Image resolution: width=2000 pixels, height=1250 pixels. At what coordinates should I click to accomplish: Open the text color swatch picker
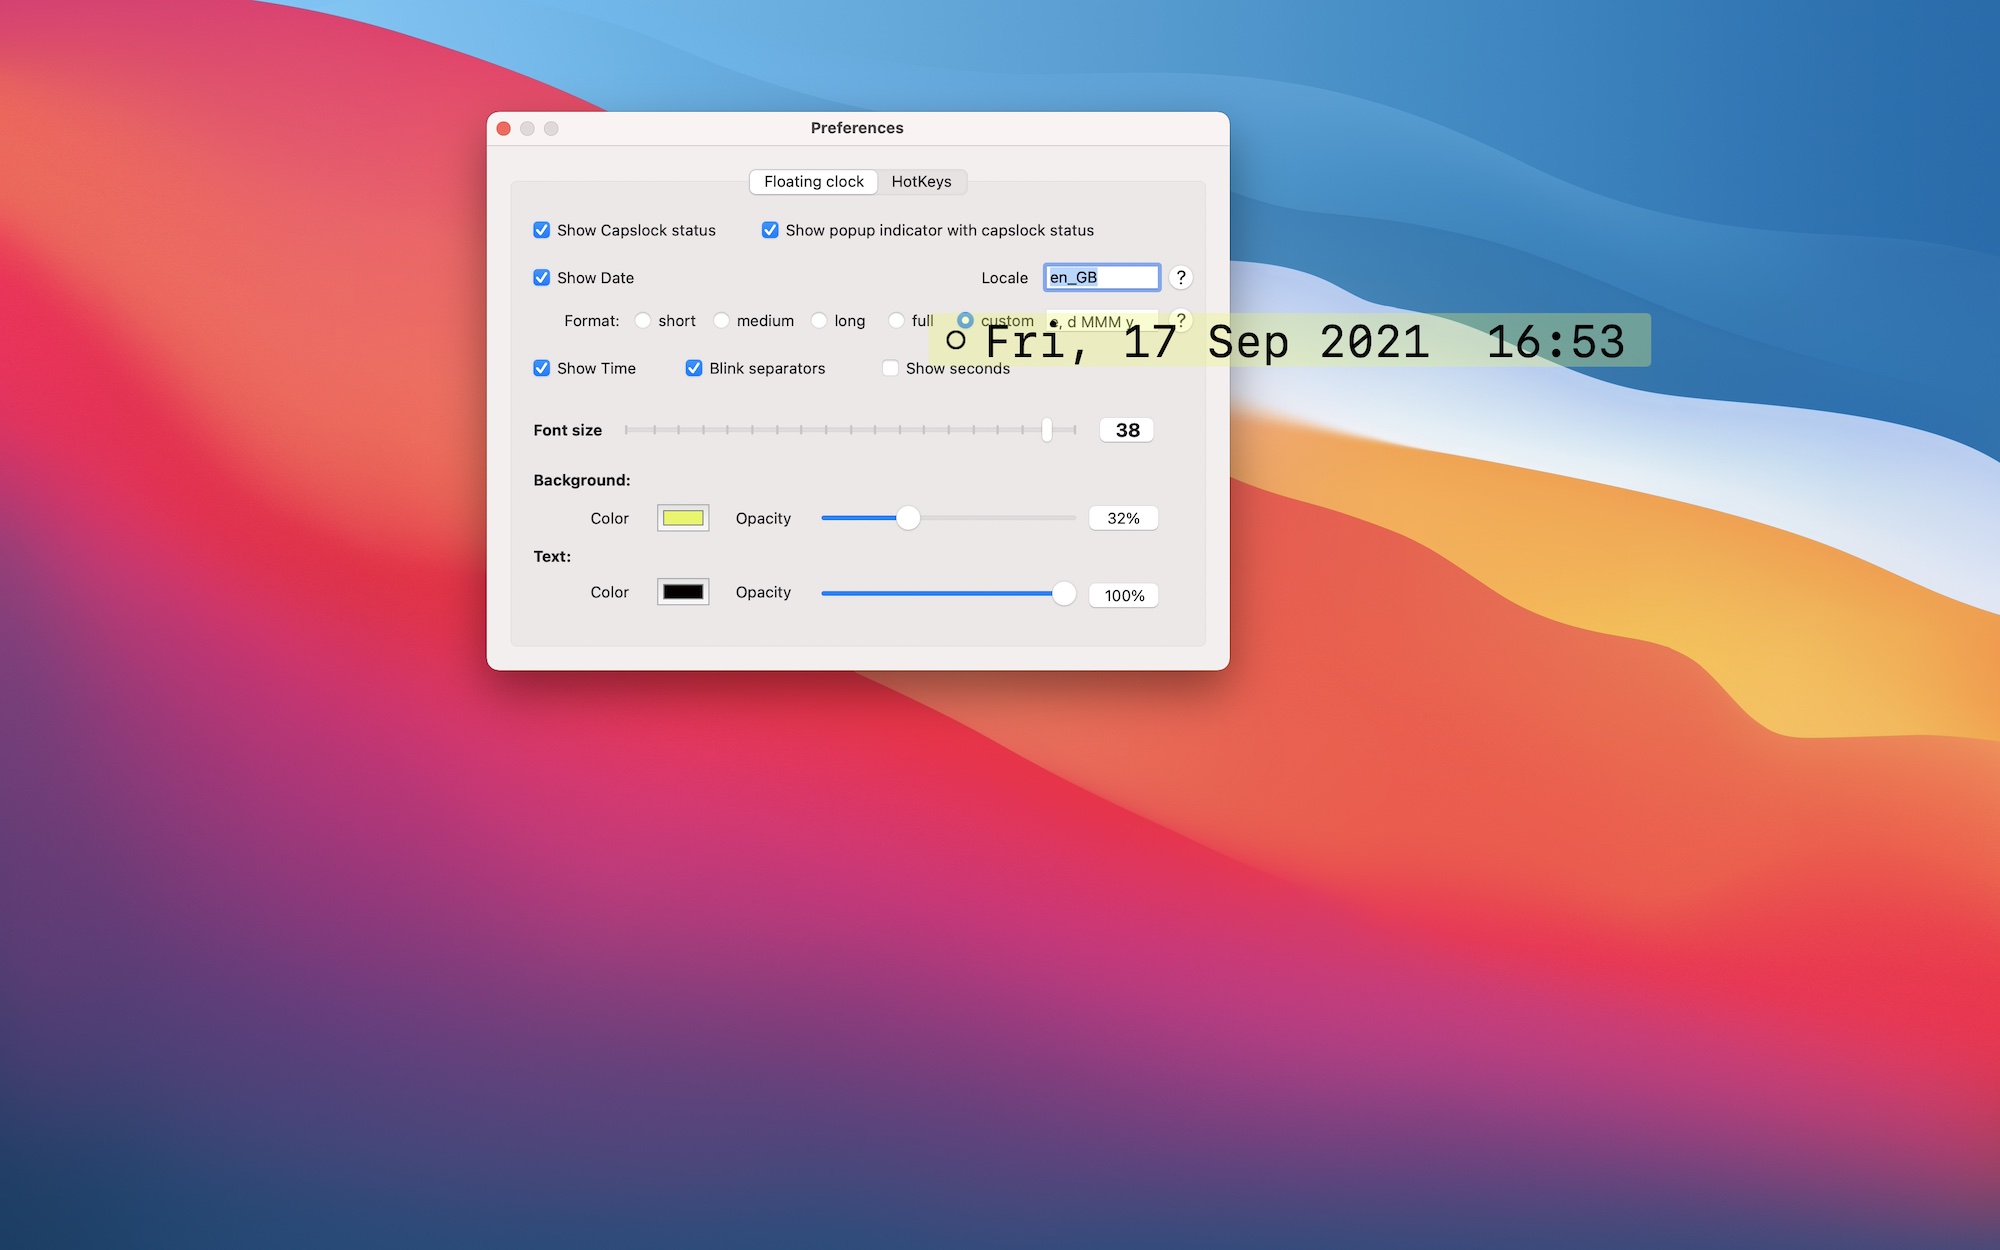(683, 592)
